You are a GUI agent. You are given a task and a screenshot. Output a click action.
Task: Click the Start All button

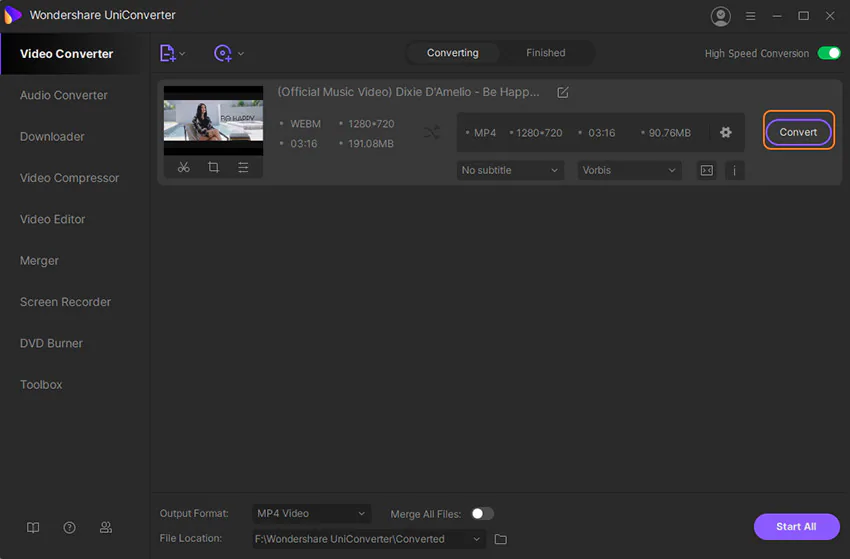796,526
